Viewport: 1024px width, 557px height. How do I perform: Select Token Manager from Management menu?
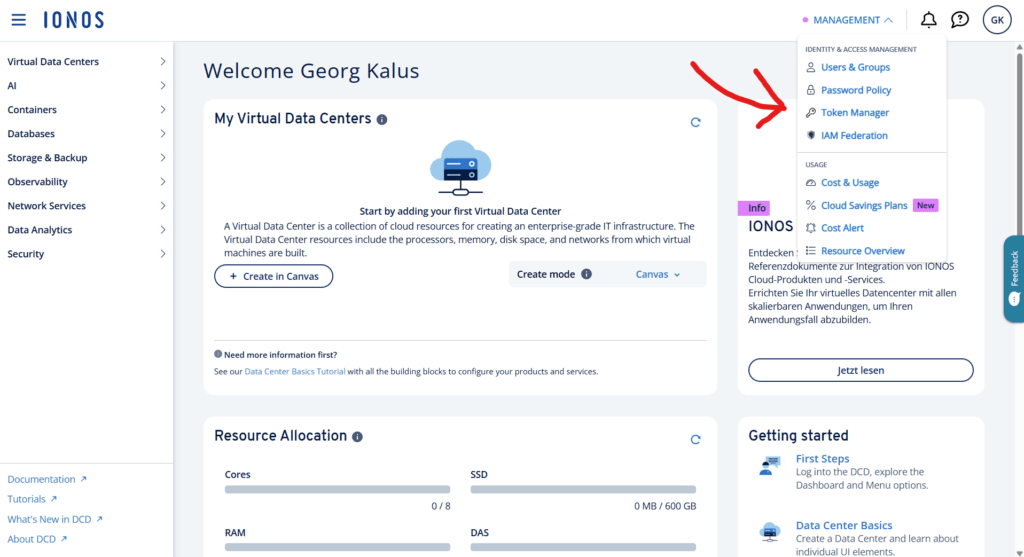coord(854,113)
